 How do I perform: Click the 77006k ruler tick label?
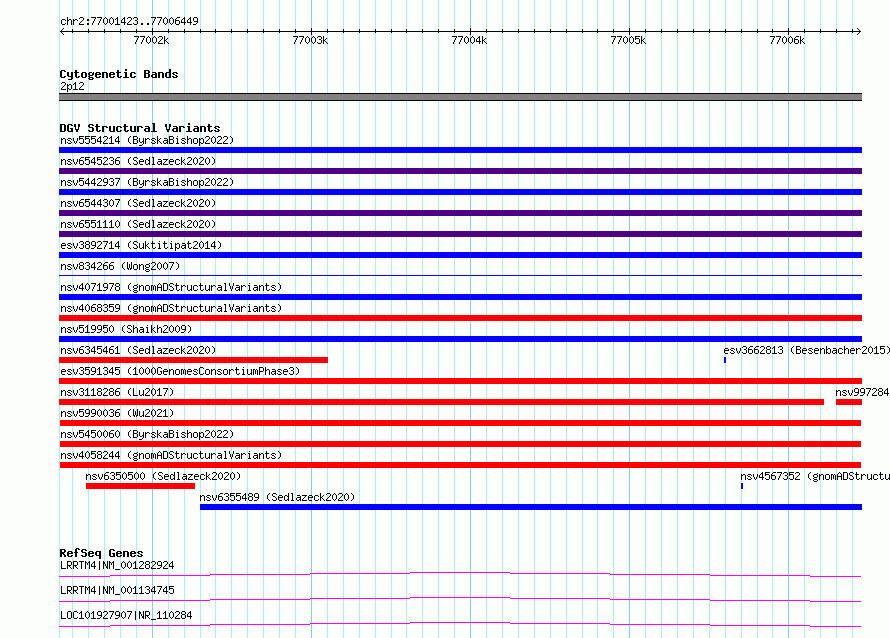[787, 40]
